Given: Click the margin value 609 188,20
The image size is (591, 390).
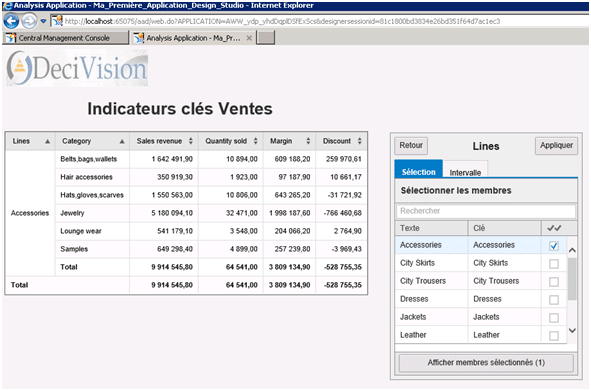Looking at the screenshot, I should point(292,159).
